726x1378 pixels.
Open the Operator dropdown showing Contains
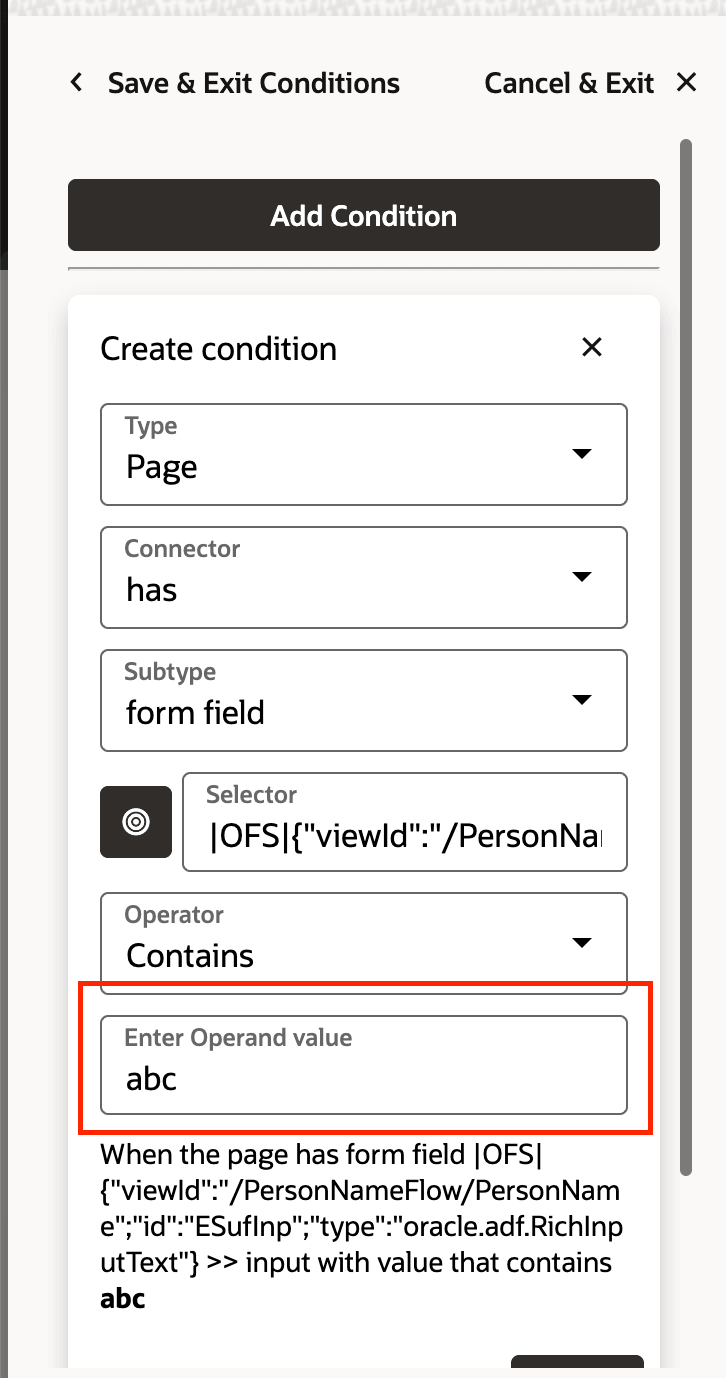pyautogui.click(x=364, y=943)
